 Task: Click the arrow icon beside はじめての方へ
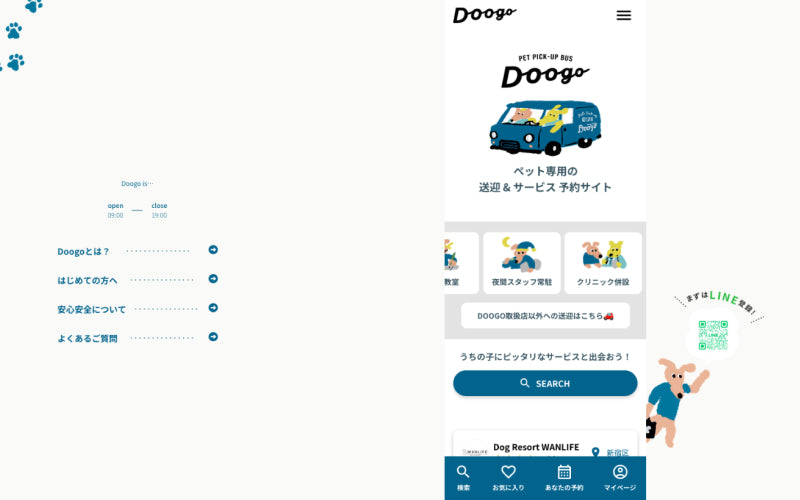[213, 279]
